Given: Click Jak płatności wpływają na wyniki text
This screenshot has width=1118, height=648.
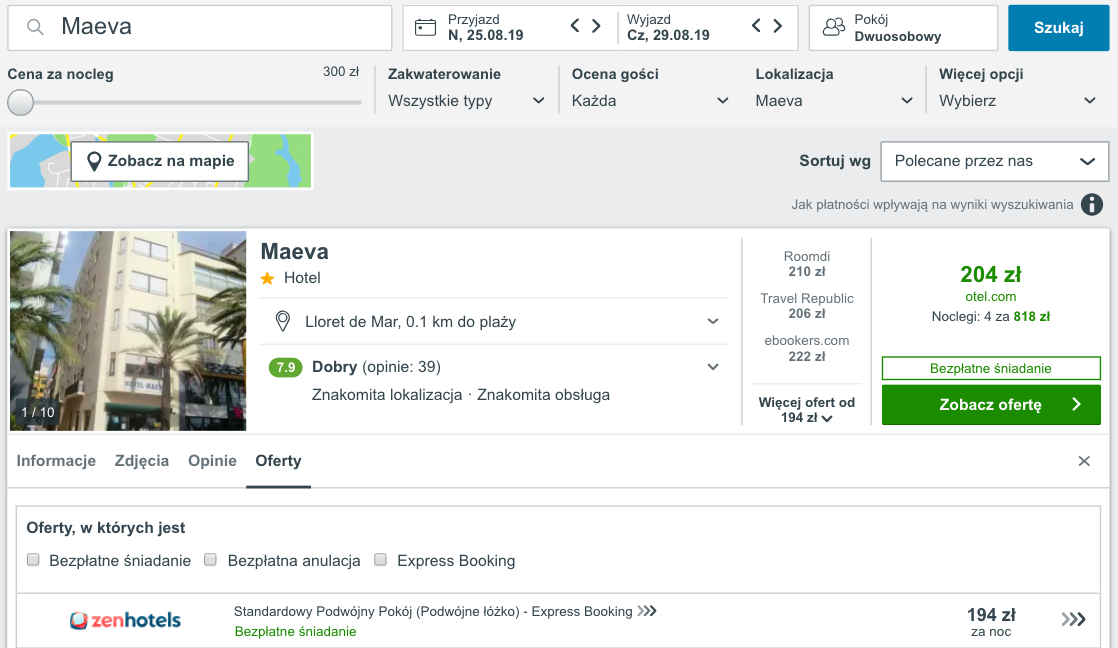Looking at the screenshot, I should [x=932, y=205].
